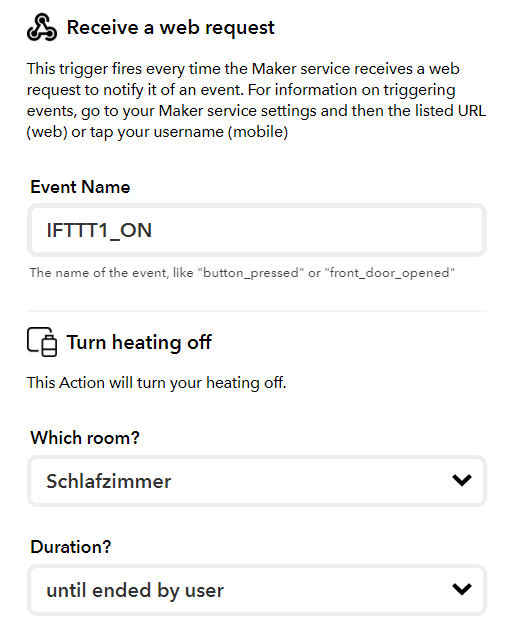Select the 'until ended by user' value
This screenshot has width=512, height=639.
[x=135, y=591]
